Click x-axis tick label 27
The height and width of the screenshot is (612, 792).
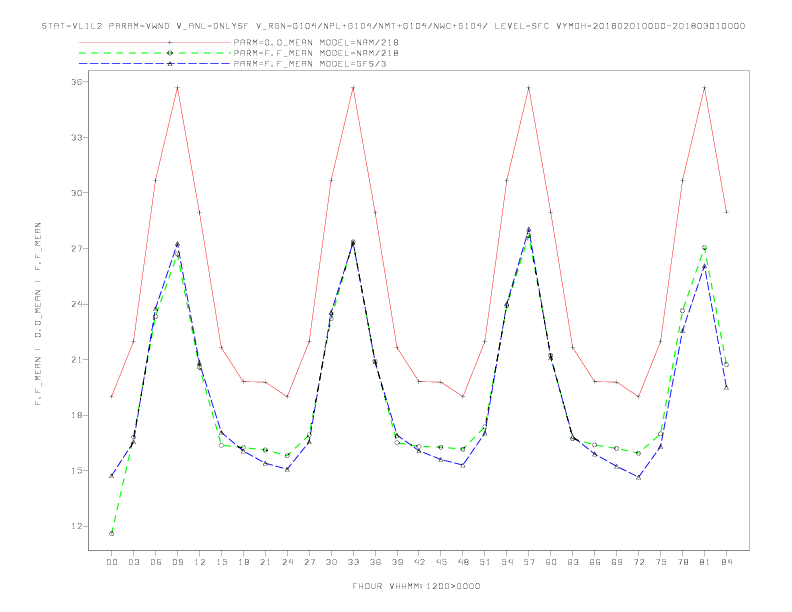(x=309, y=562)
